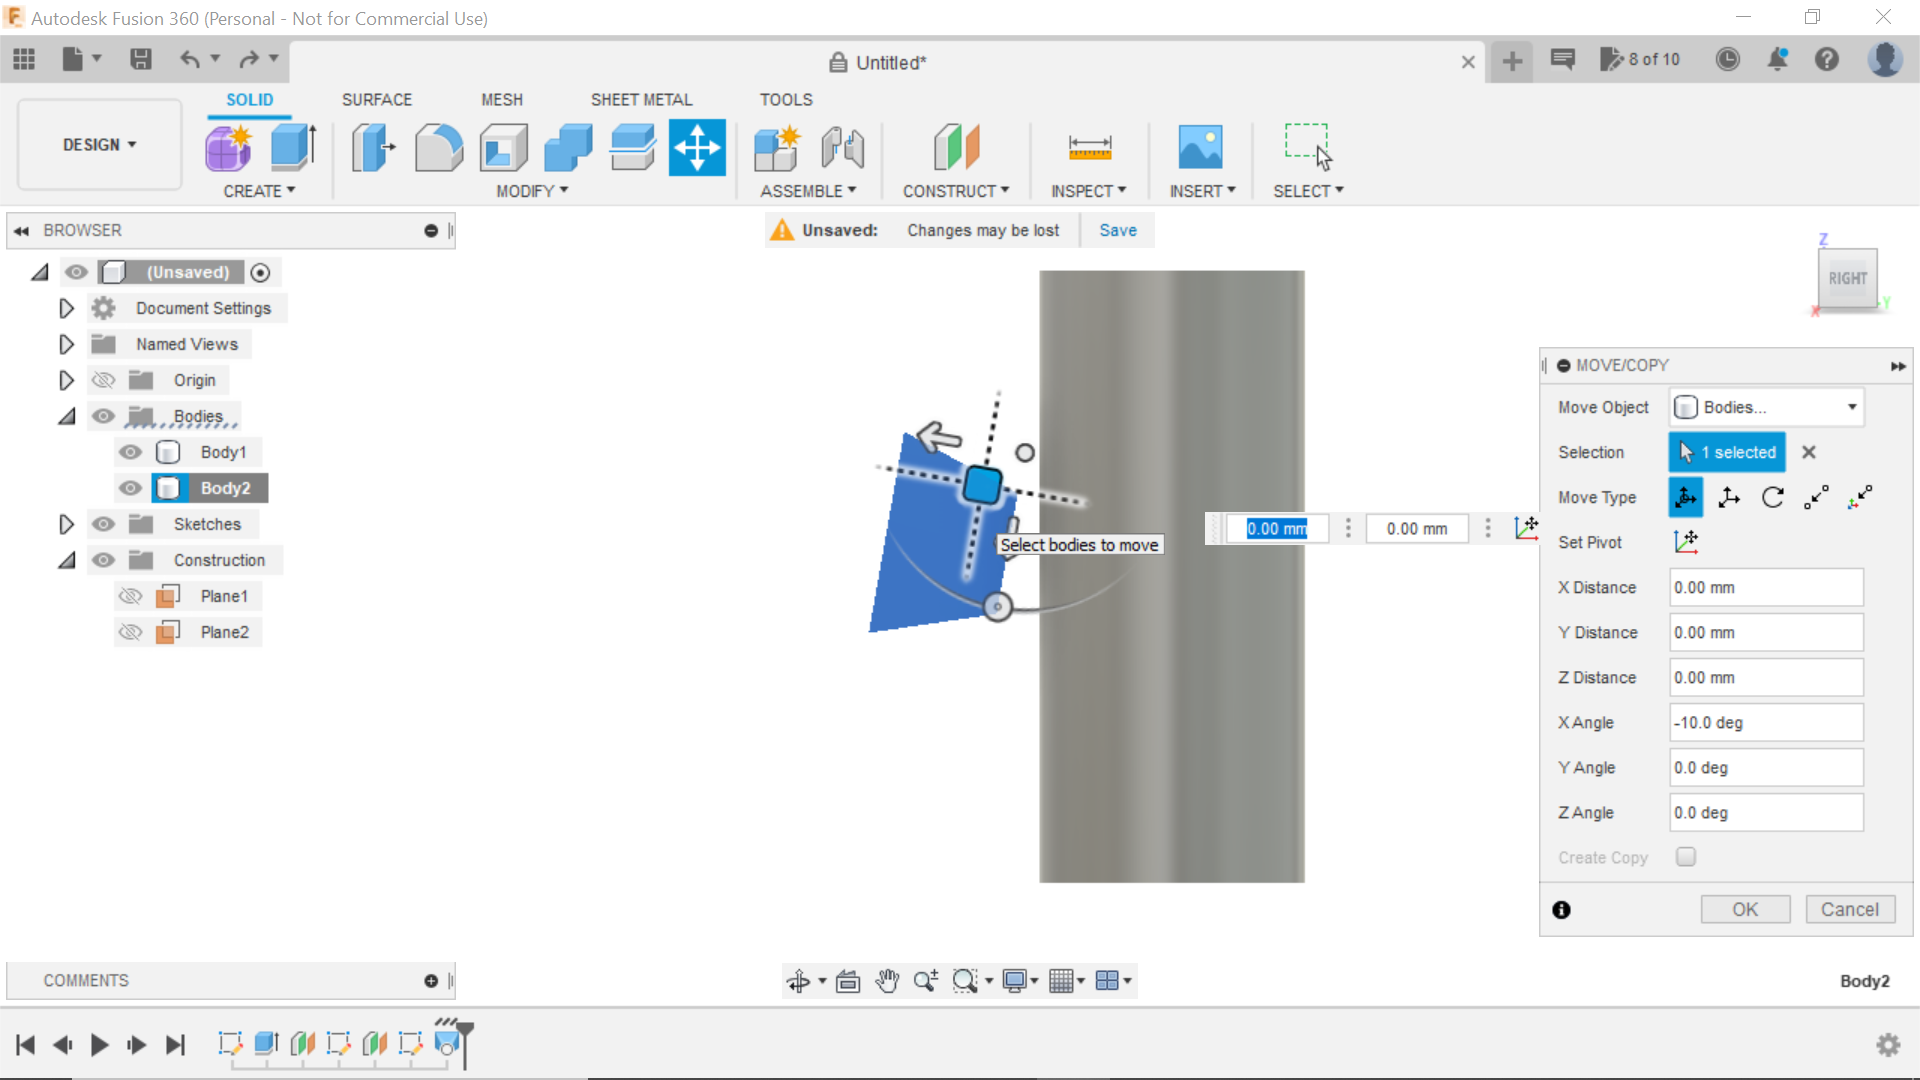1920x1080 pixels.
Task: Click the Set Pivot icon
Action: click(x=1687, y=541)
